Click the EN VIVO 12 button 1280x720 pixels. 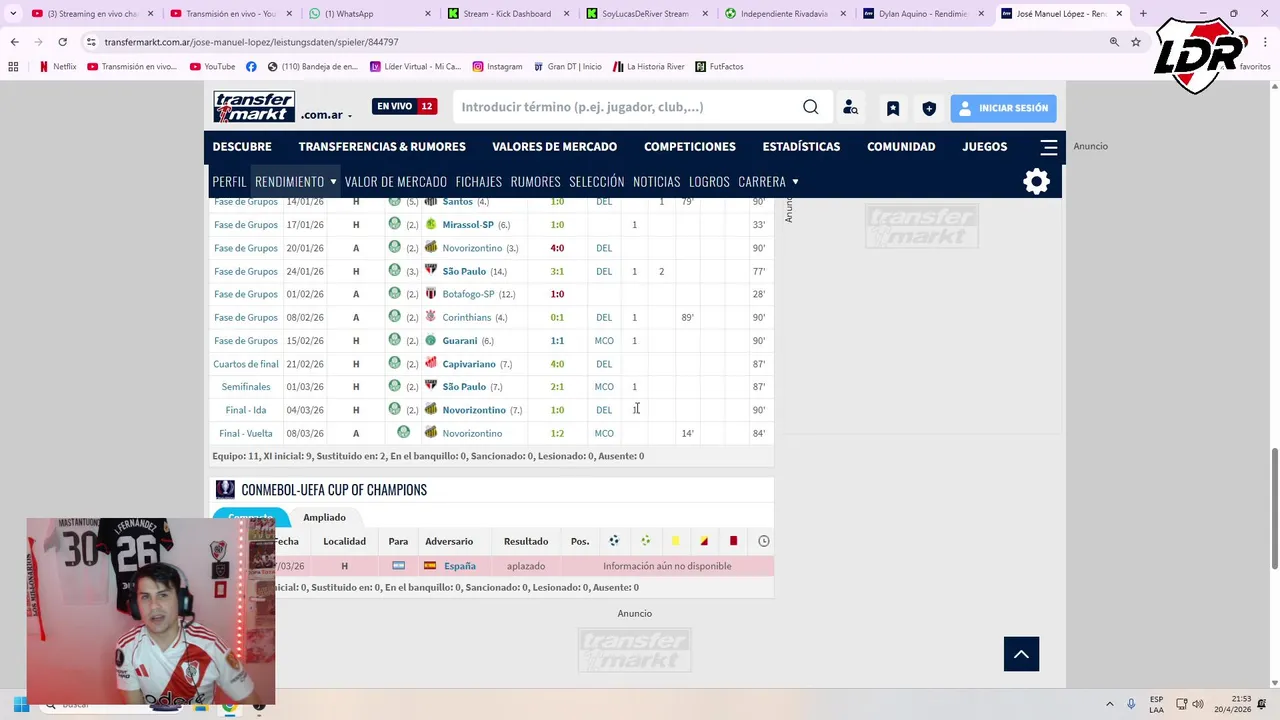coord(405,106)
